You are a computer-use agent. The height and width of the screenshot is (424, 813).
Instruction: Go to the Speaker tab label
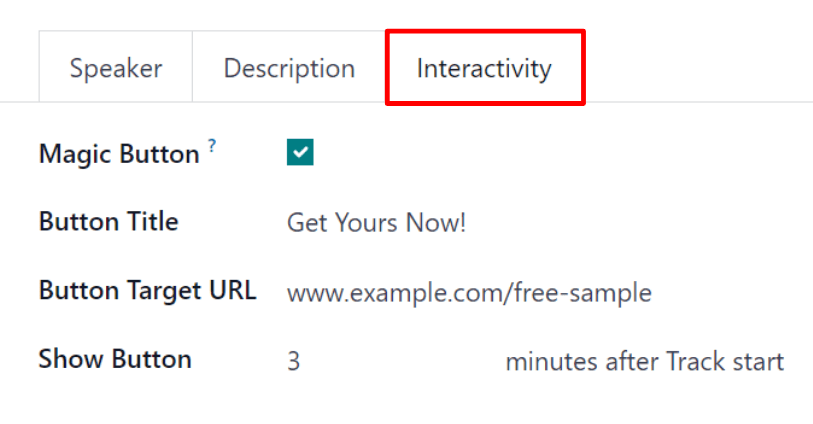(x=116, y=69)
